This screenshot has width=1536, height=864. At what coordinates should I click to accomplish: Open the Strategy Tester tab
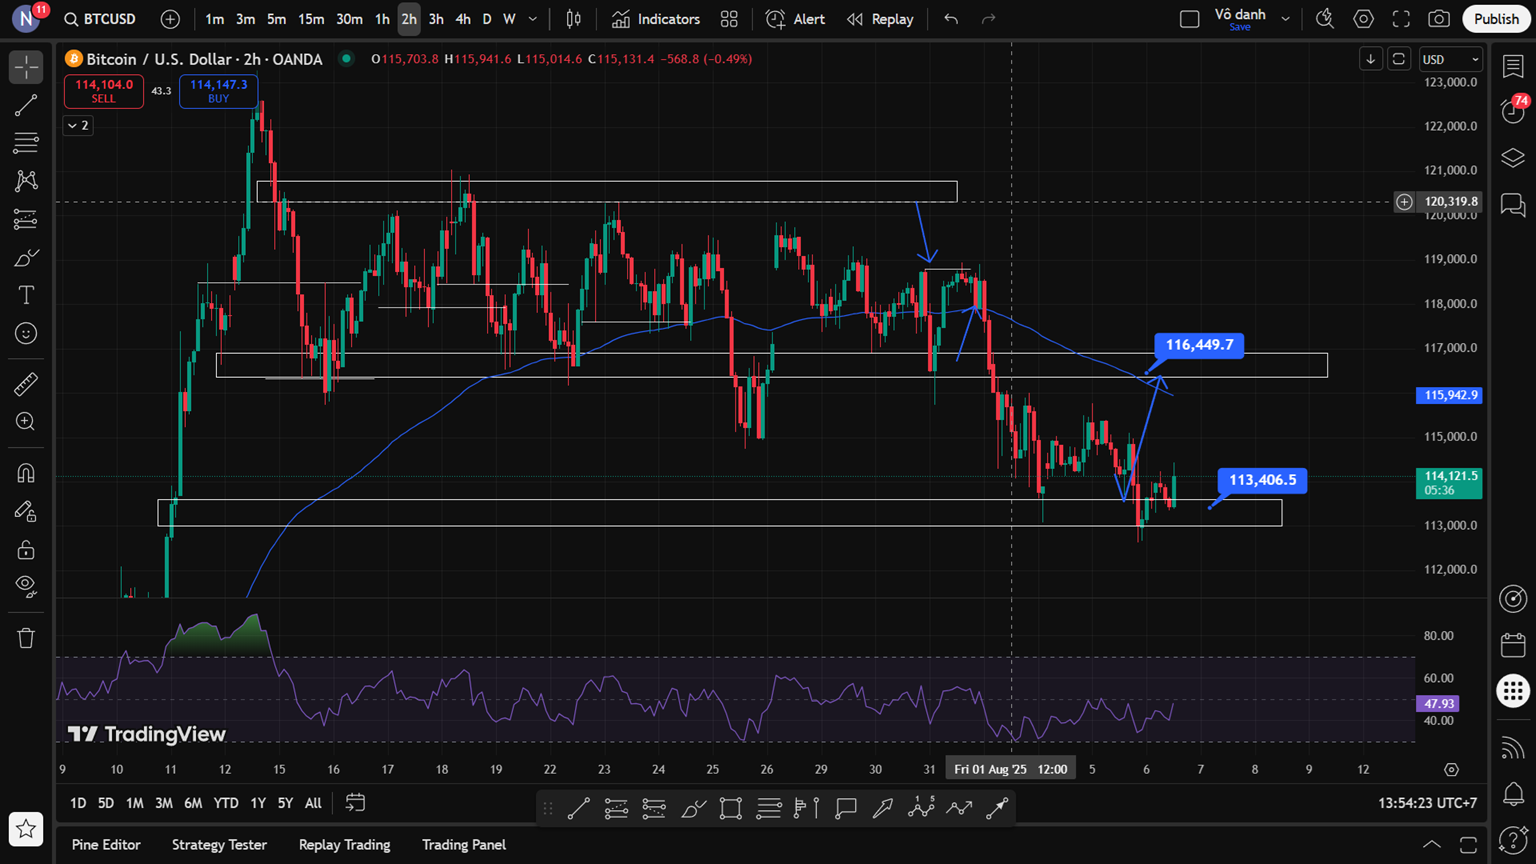point(219,845)
